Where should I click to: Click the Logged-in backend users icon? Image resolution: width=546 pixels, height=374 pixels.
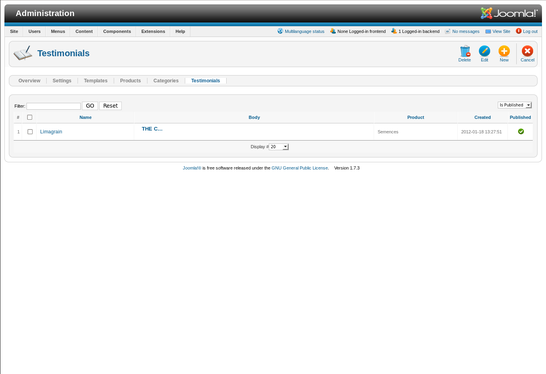click(x=394, y=31)
